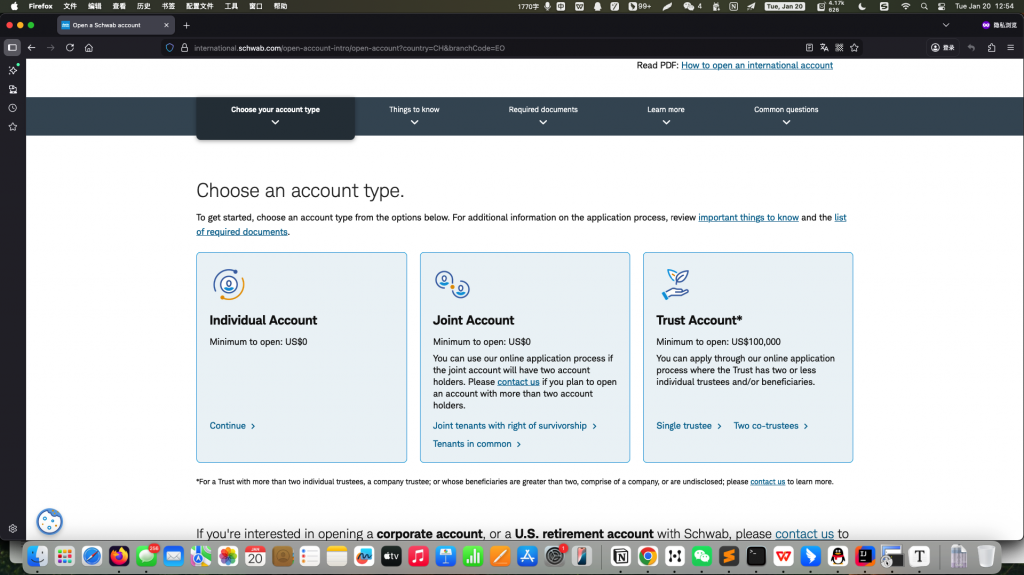Click the translate page icon in address bar
The width and height of the screenshot is (1024, 575).
tap(824, 48)
